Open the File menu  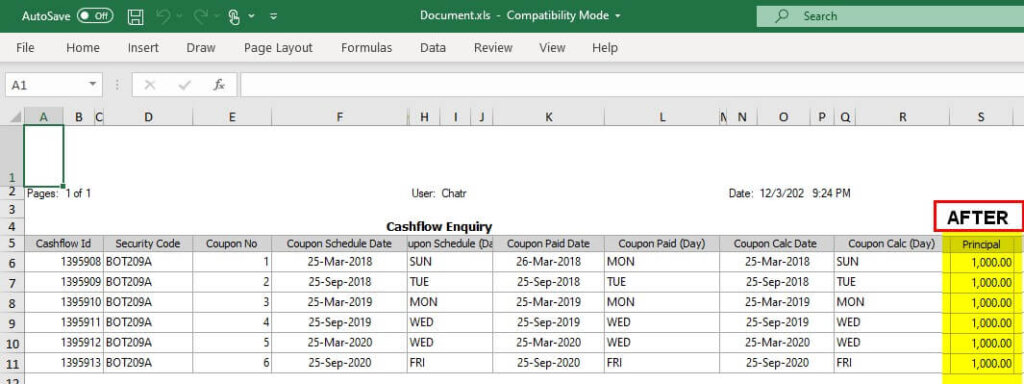coord(25,48)
